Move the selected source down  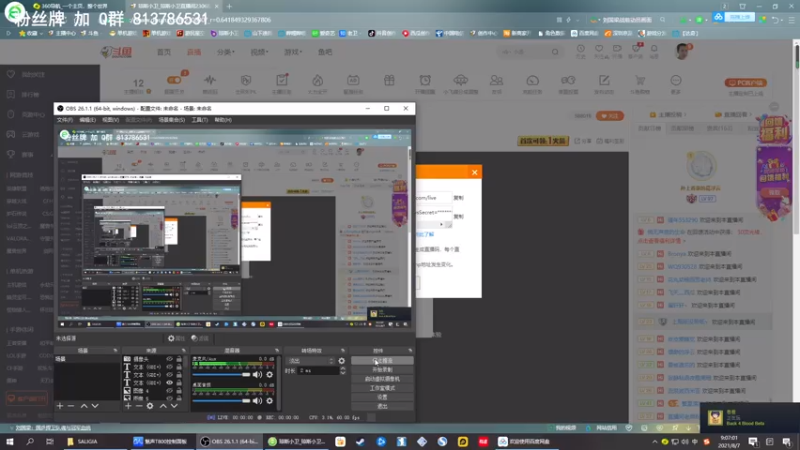point(174,406)
